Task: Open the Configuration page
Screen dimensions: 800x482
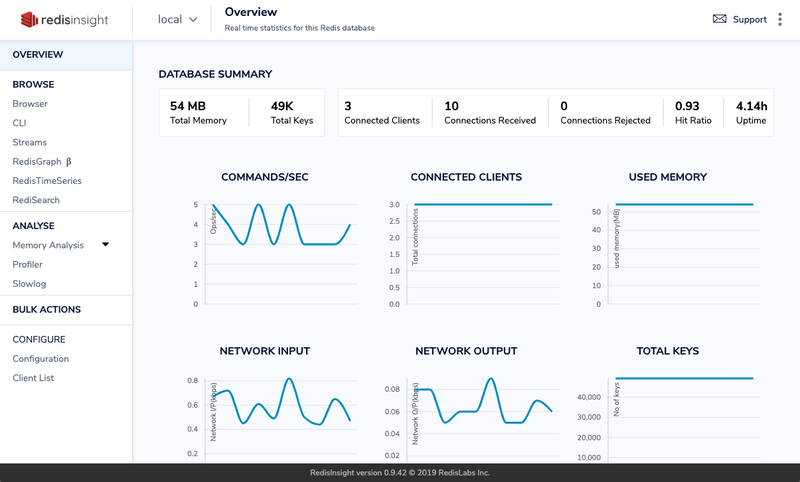Action: (41, 359)
